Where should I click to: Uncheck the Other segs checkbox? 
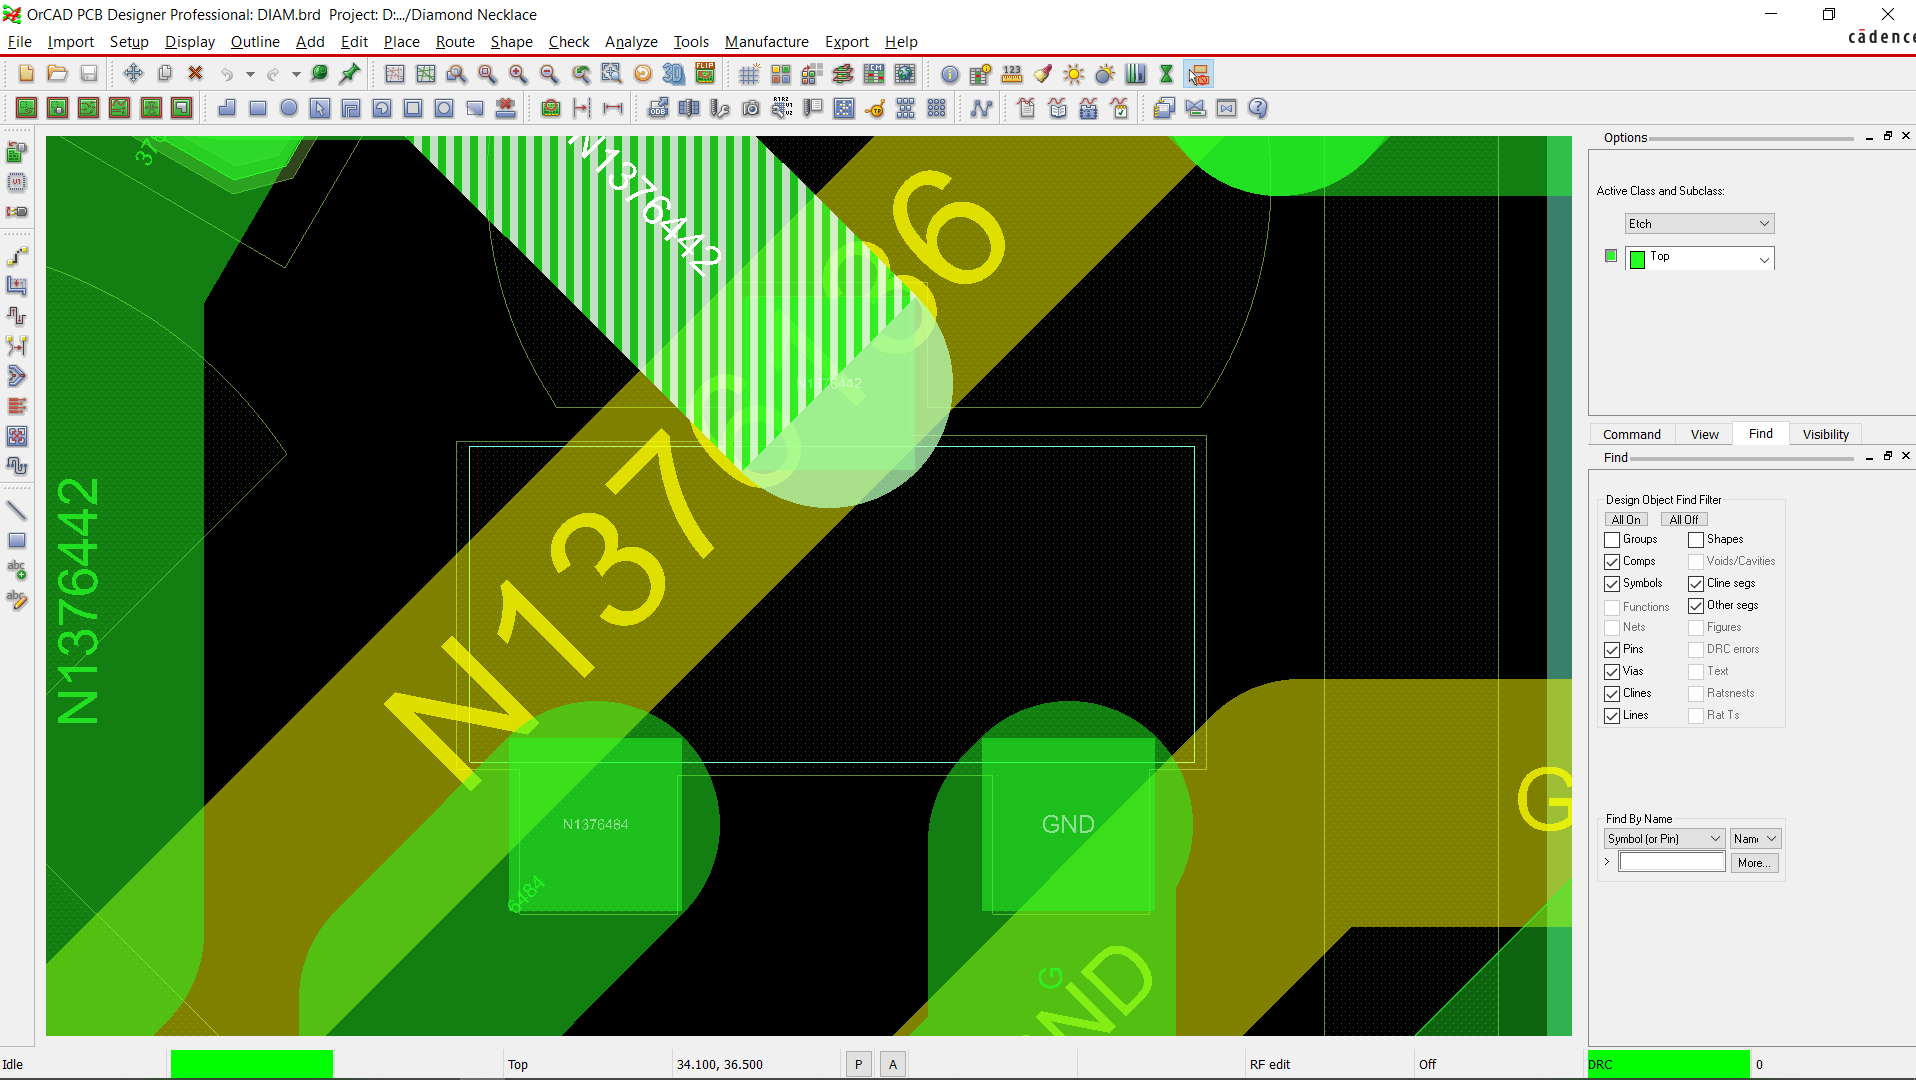point(1696,606)
